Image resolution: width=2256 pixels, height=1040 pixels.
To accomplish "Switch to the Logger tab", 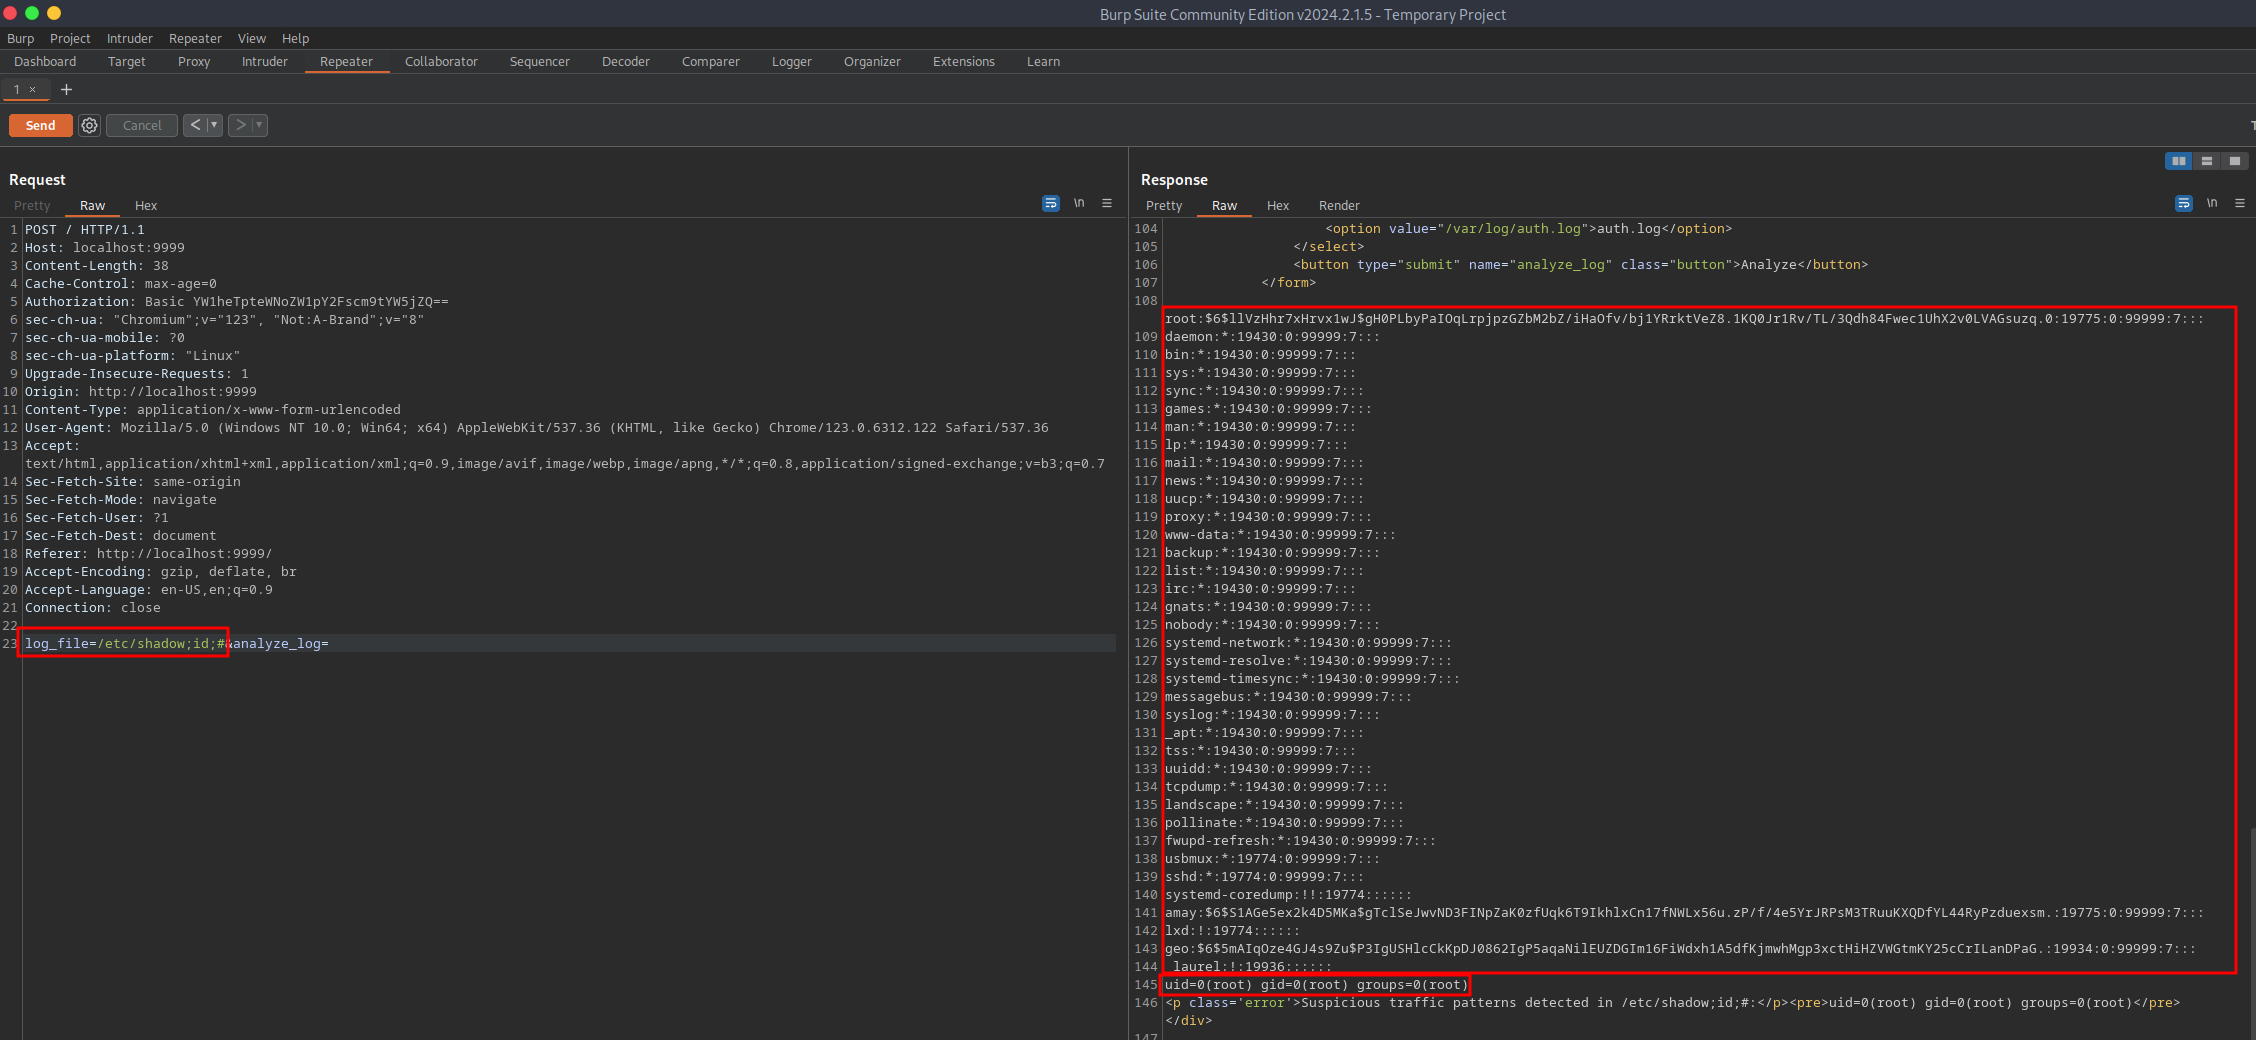I will coord(792,61).
